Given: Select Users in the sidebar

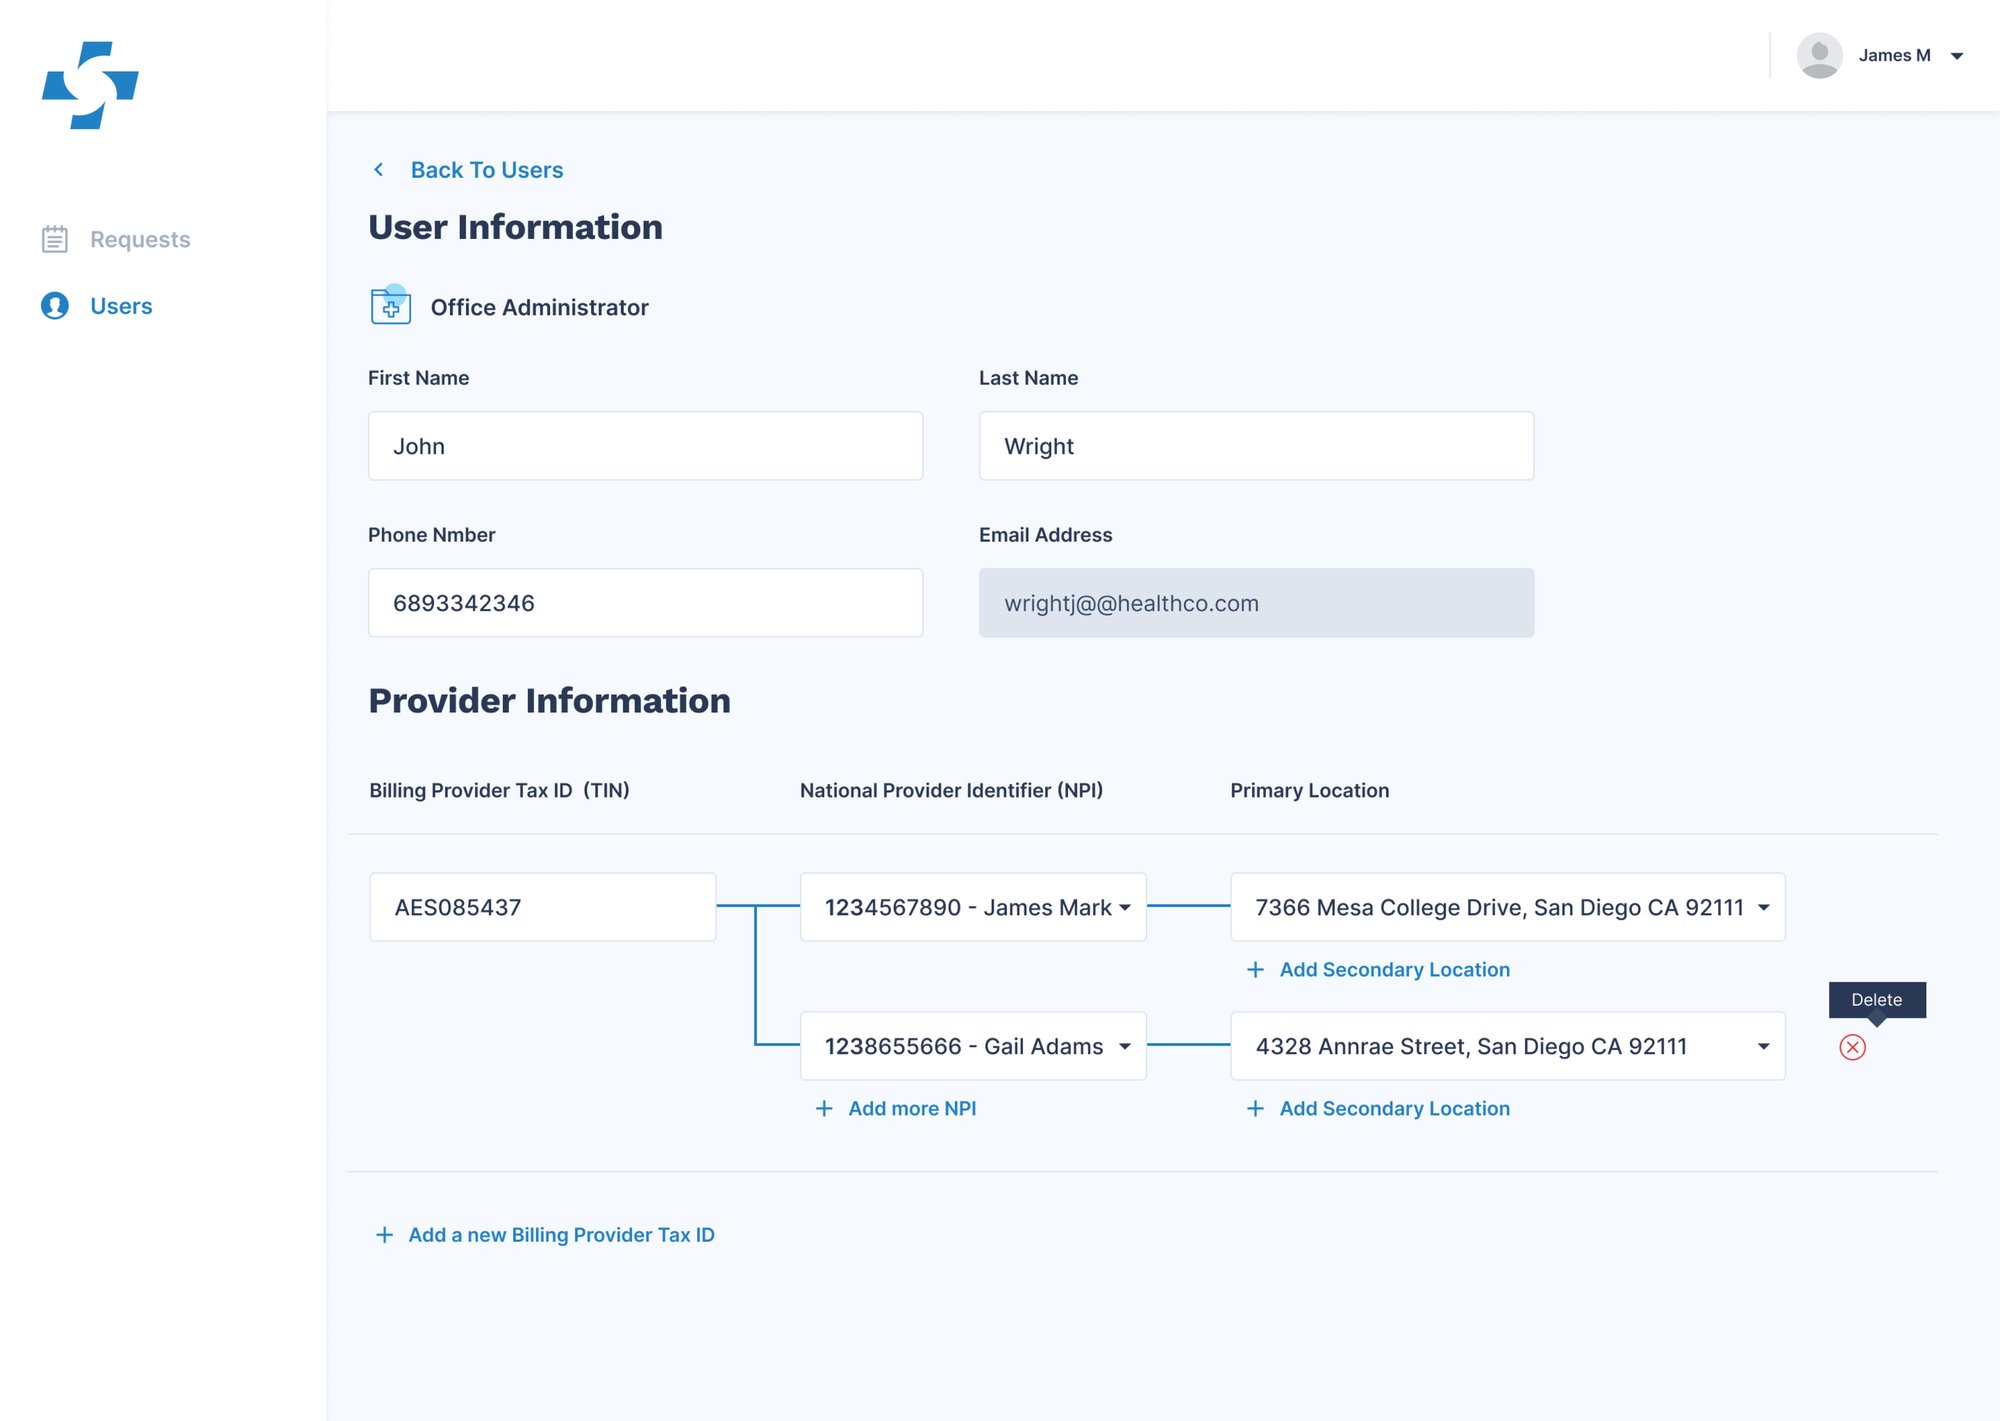Looking at the screenshot, I should click(x=121, y=306).
